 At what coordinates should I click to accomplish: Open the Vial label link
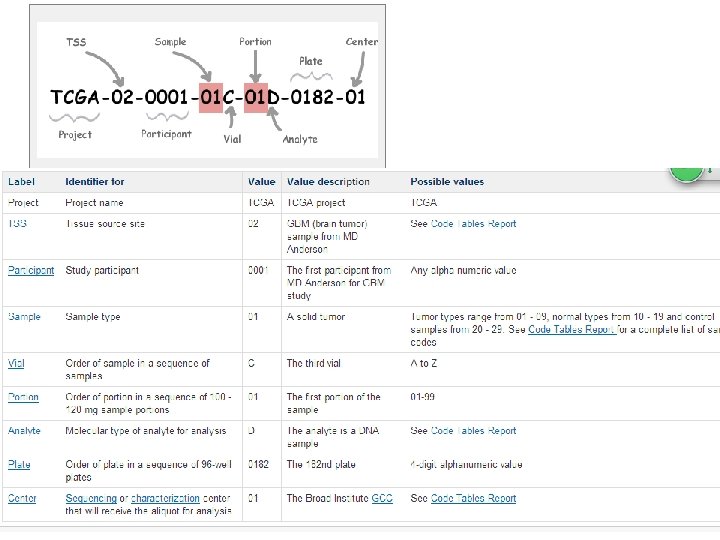point(15,364)
